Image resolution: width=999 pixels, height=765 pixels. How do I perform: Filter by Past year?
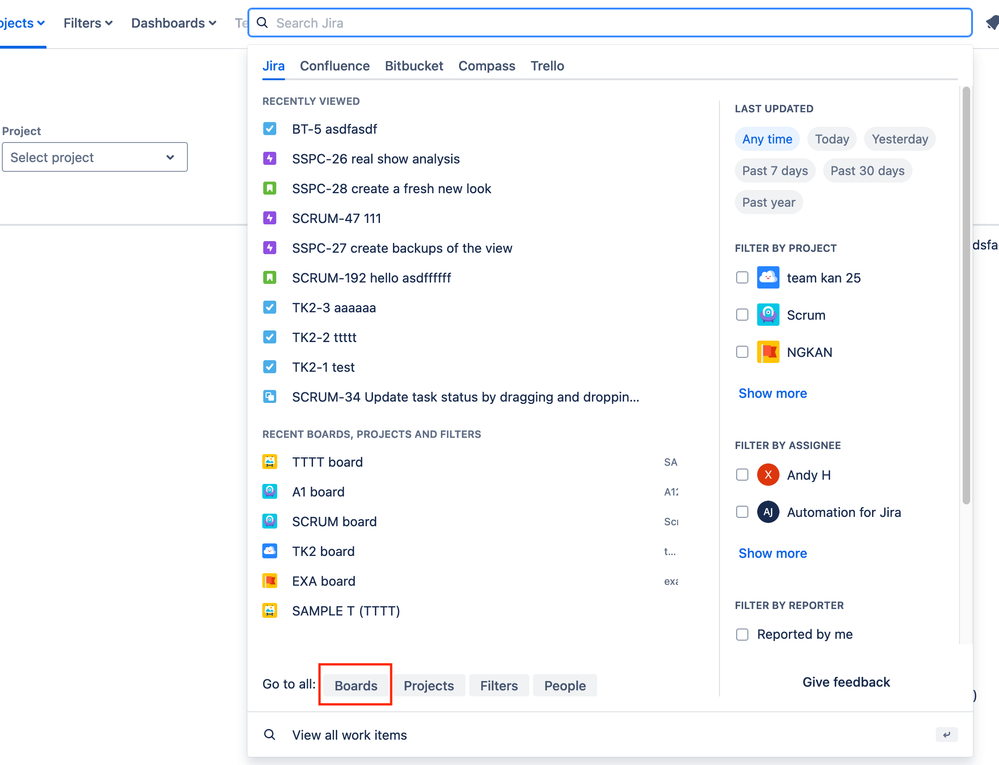click(768, 203)
